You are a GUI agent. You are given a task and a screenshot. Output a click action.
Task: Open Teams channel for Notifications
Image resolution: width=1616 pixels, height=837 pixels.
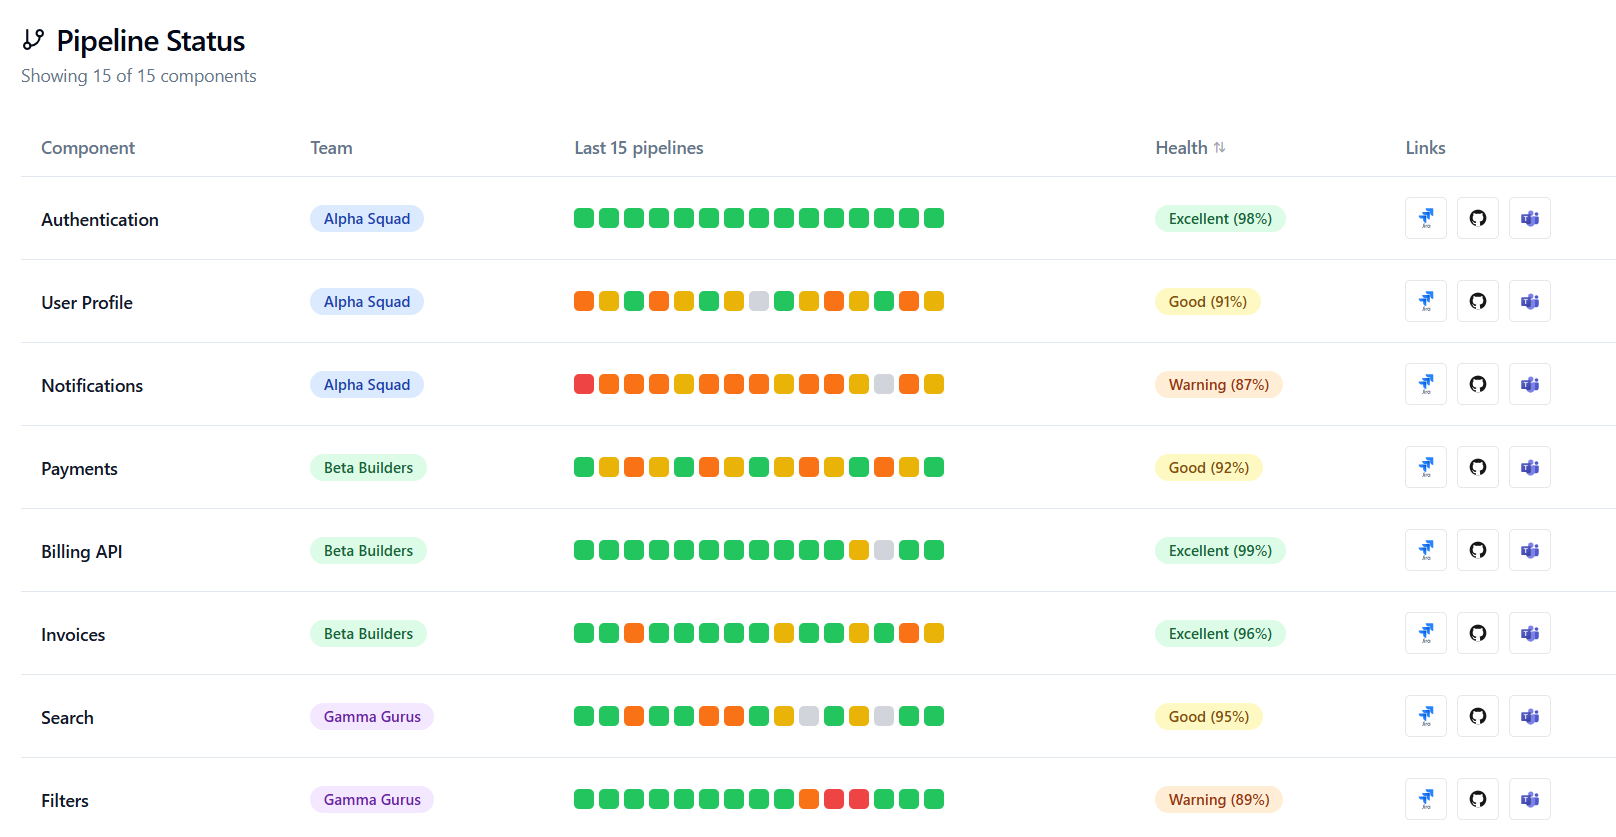(x=1530, y=384)
